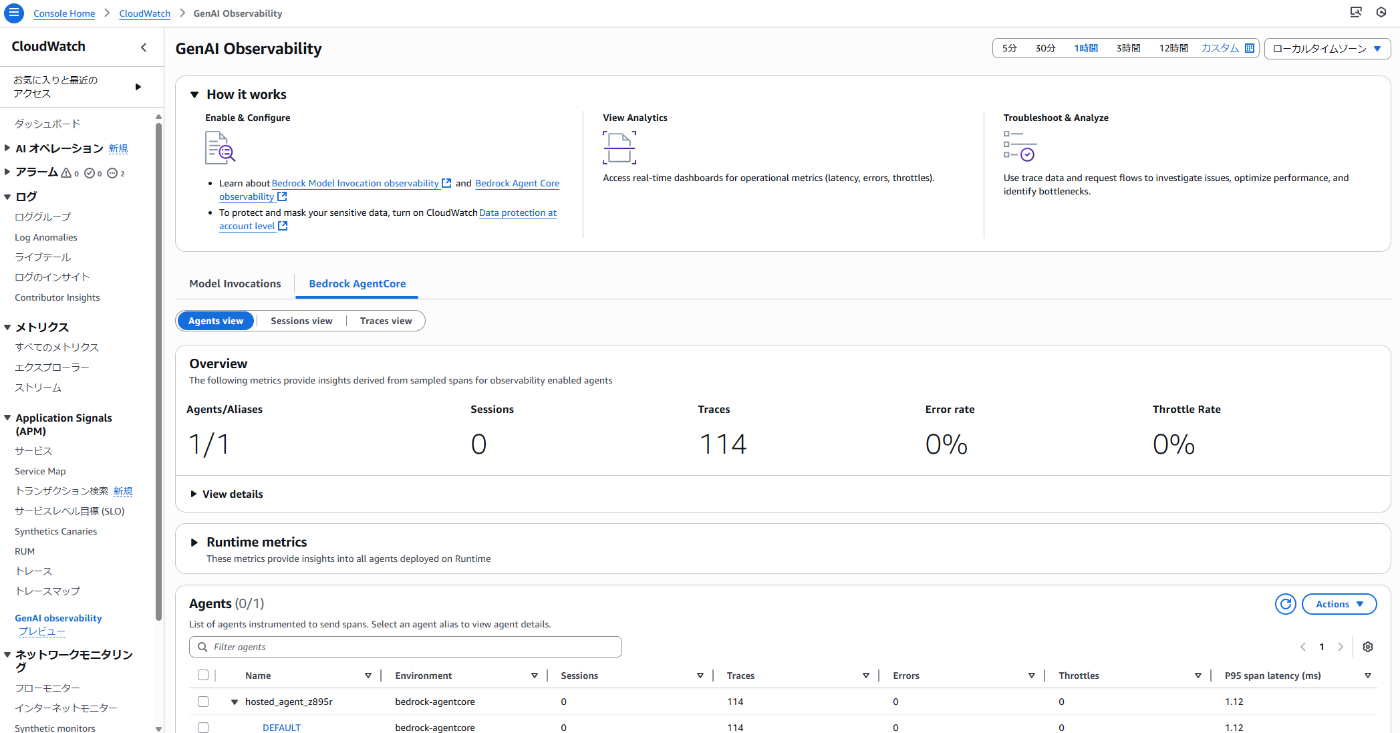
Task: Open Contributor Insights in the sidebar
Action: pos(57,297)
